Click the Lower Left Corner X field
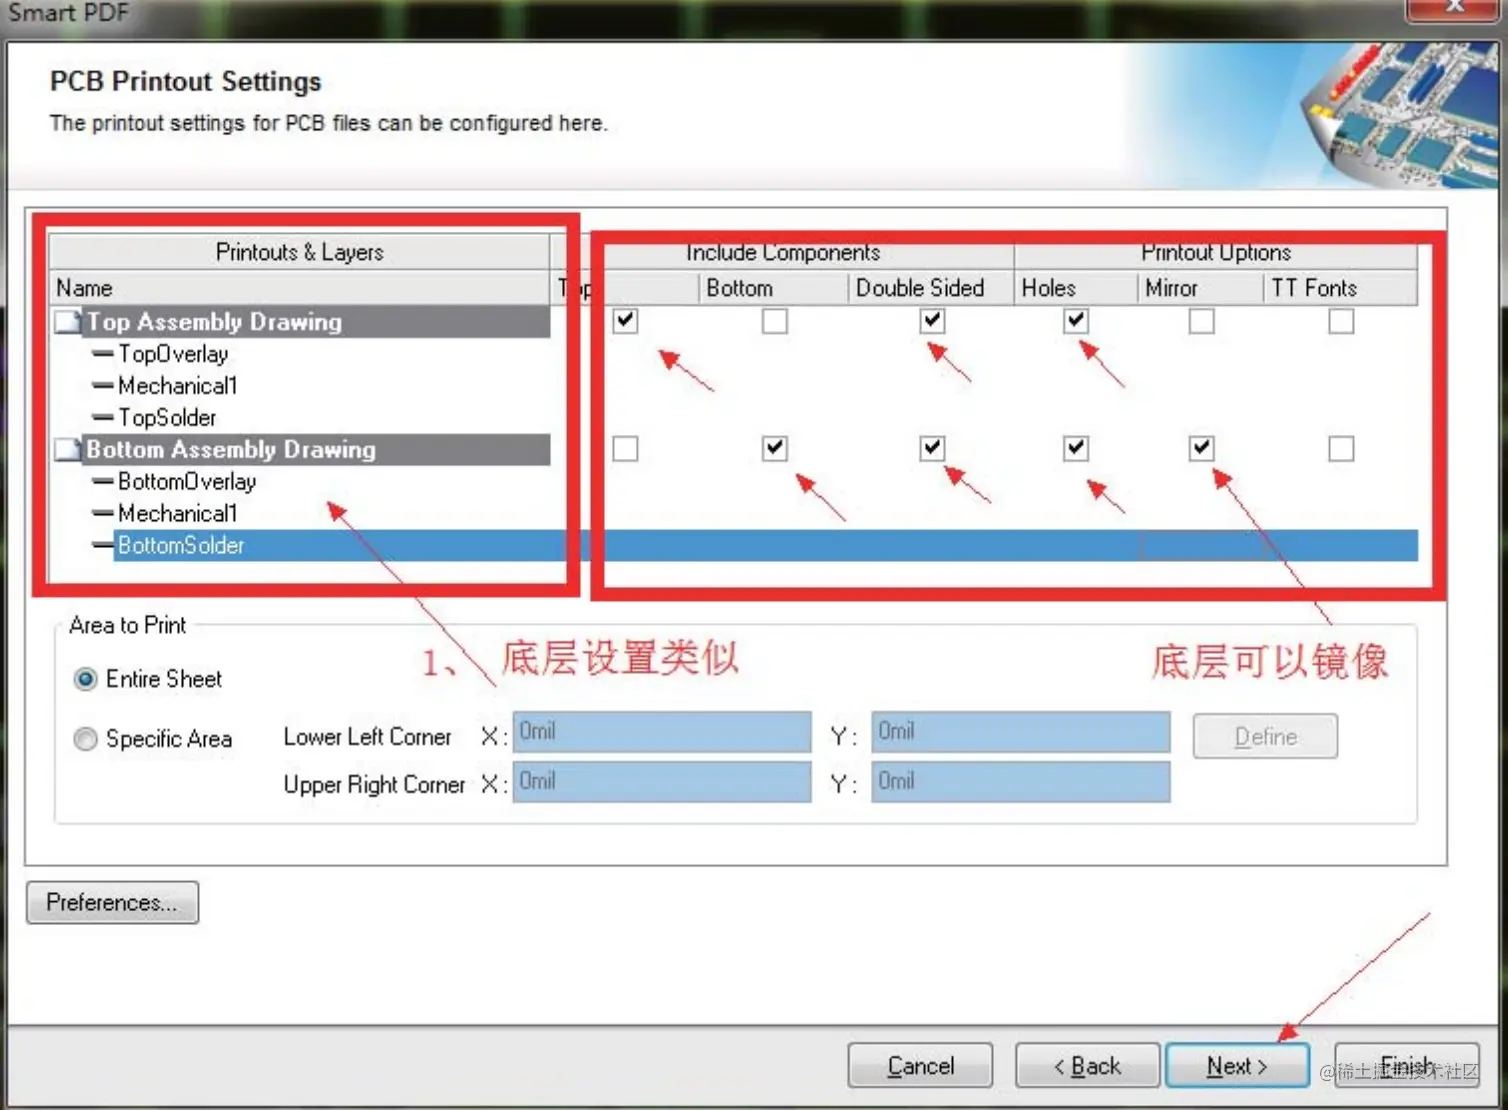 pyautogui.click(x=662, y=732)
